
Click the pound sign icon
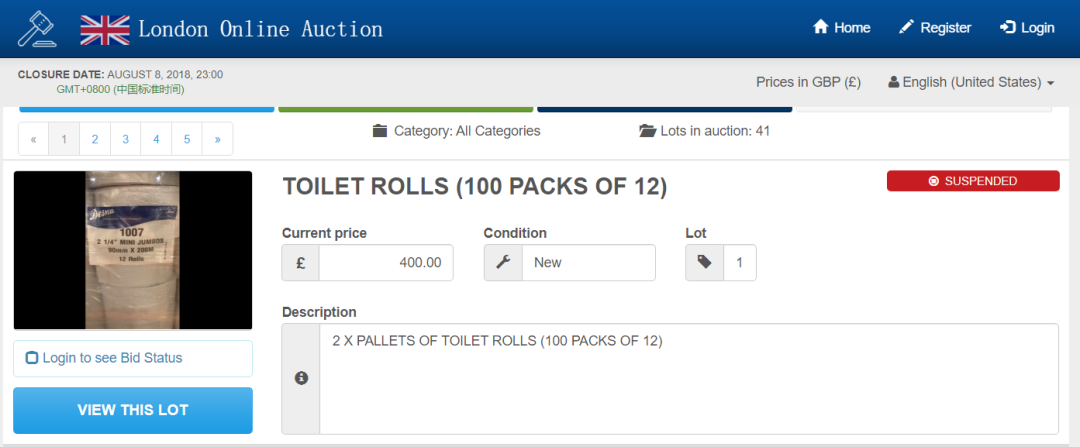[x=301, y=263]
